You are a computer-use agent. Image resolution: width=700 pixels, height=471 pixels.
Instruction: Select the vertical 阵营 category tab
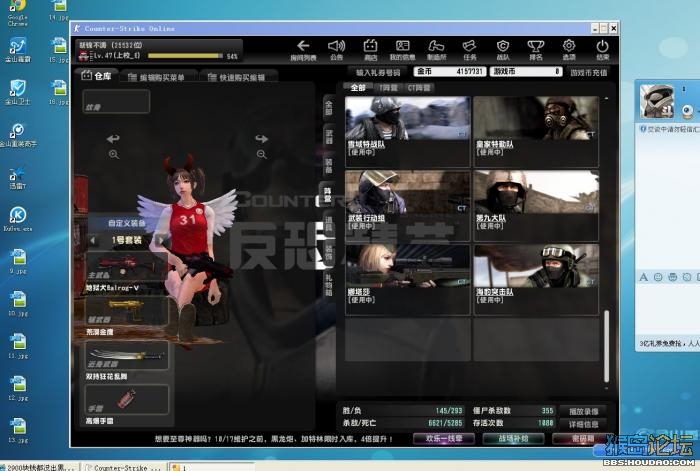click(x=328, y=195)
